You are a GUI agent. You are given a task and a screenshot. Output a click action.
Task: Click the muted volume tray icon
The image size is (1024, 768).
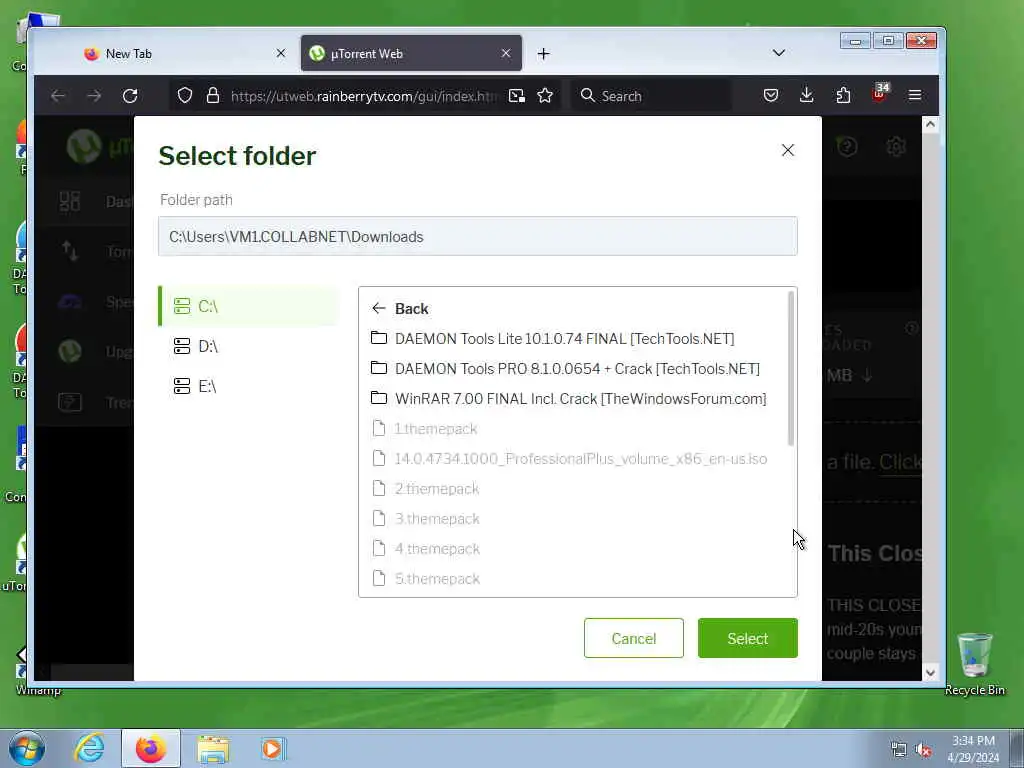(923, 750)
